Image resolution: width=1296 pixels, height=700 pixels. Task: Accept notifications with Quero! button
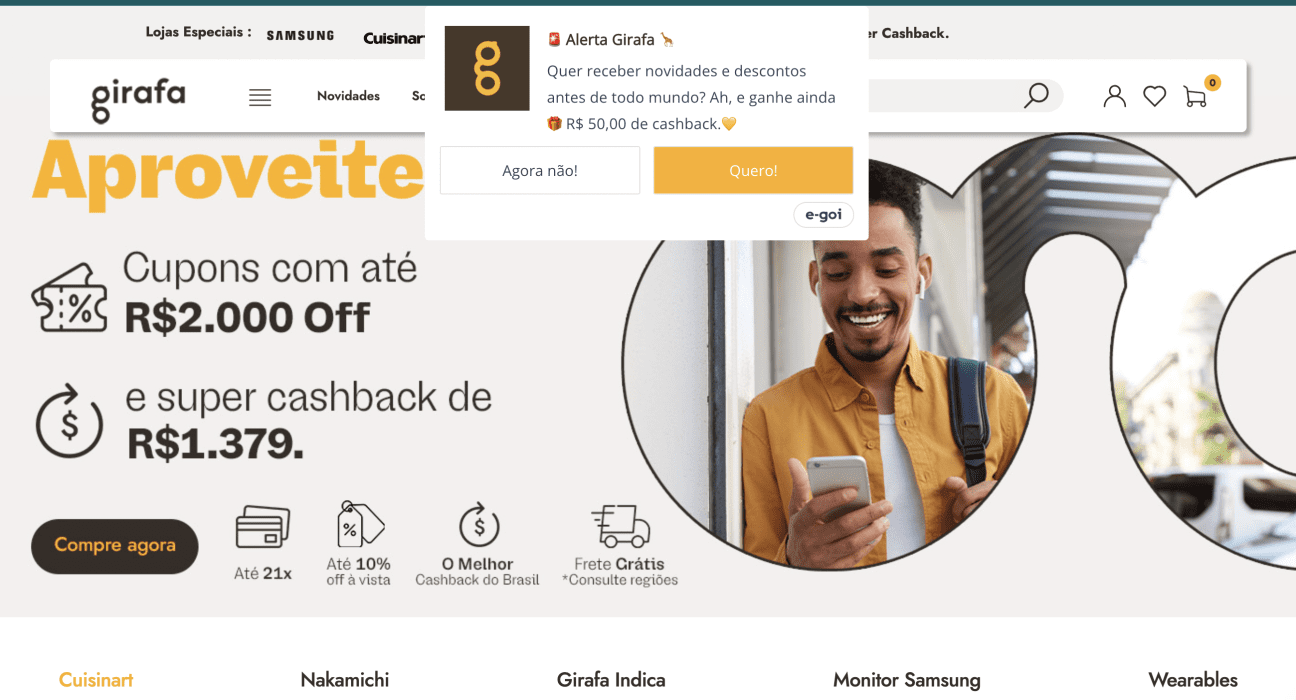pos(753,170)
